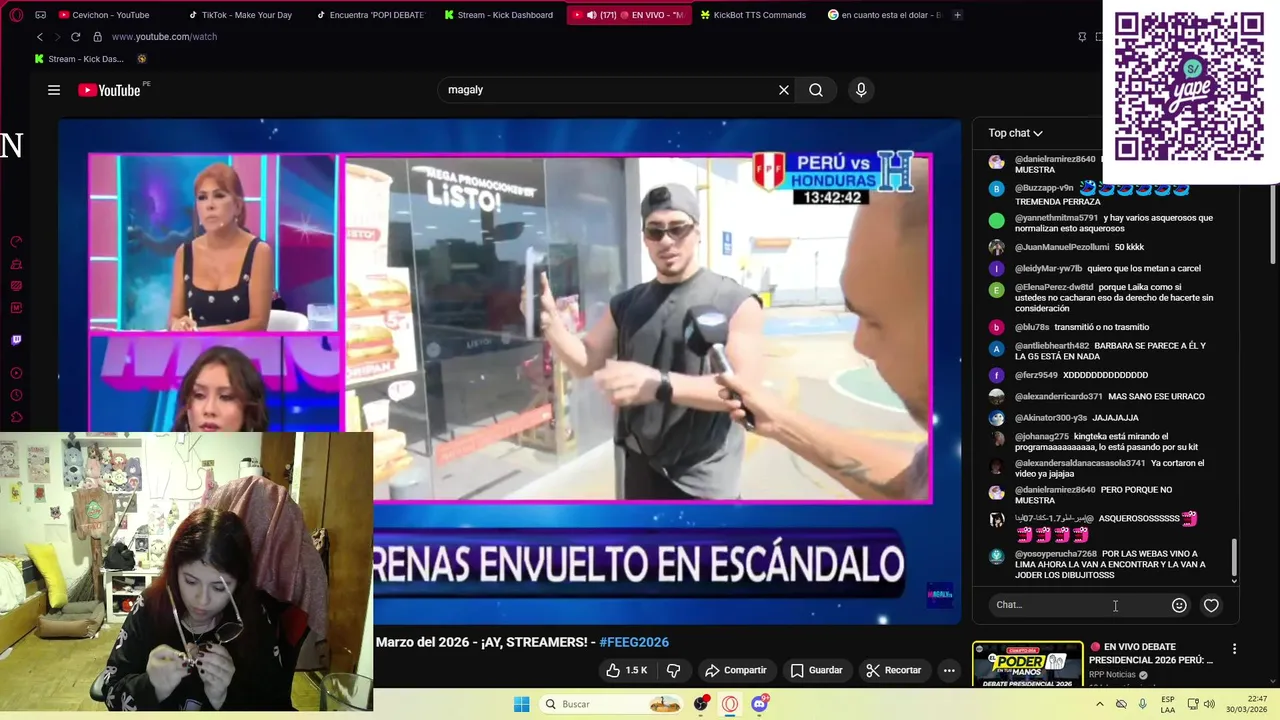Expand the Top chat dropdown
1280x720 pixels.
[1015, 133]
